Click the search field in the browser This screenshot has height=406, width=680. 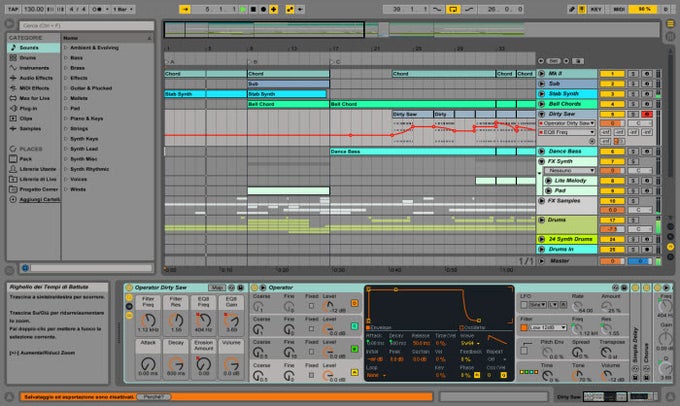point(86,26)
